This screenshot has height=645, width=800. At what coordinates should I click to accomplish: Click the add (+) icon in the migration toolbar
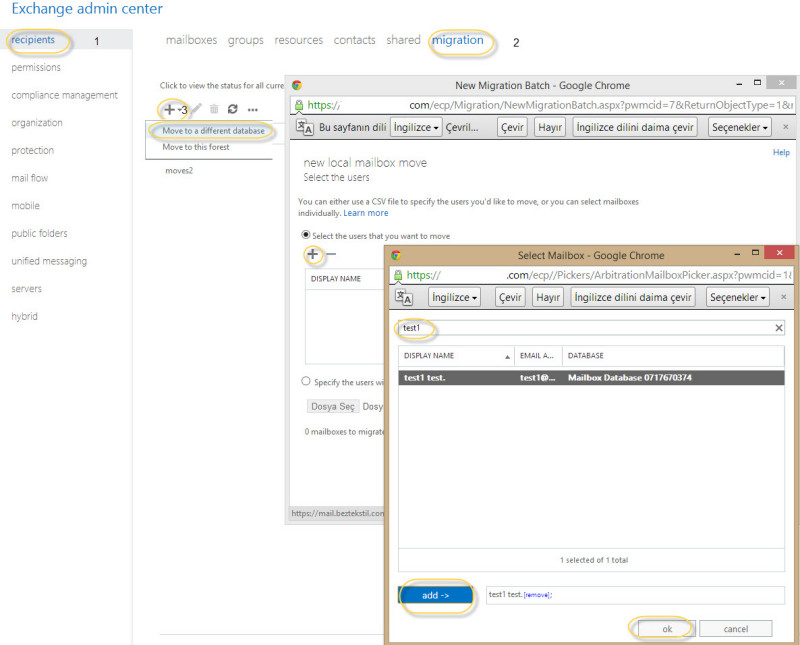point(169,109)
